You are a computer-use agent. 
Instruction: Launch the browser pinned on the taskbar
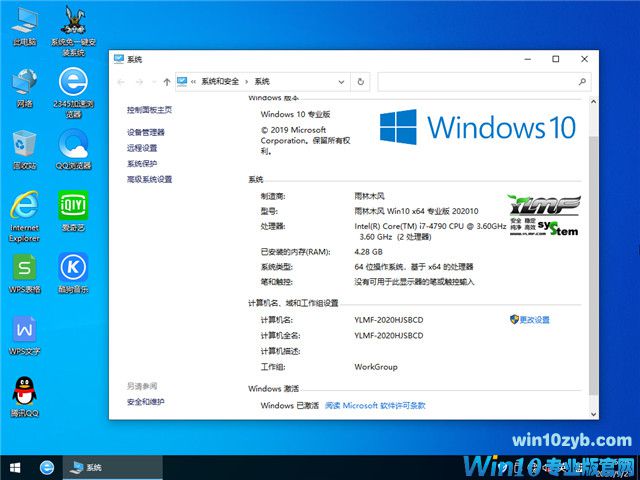(47, 467)
